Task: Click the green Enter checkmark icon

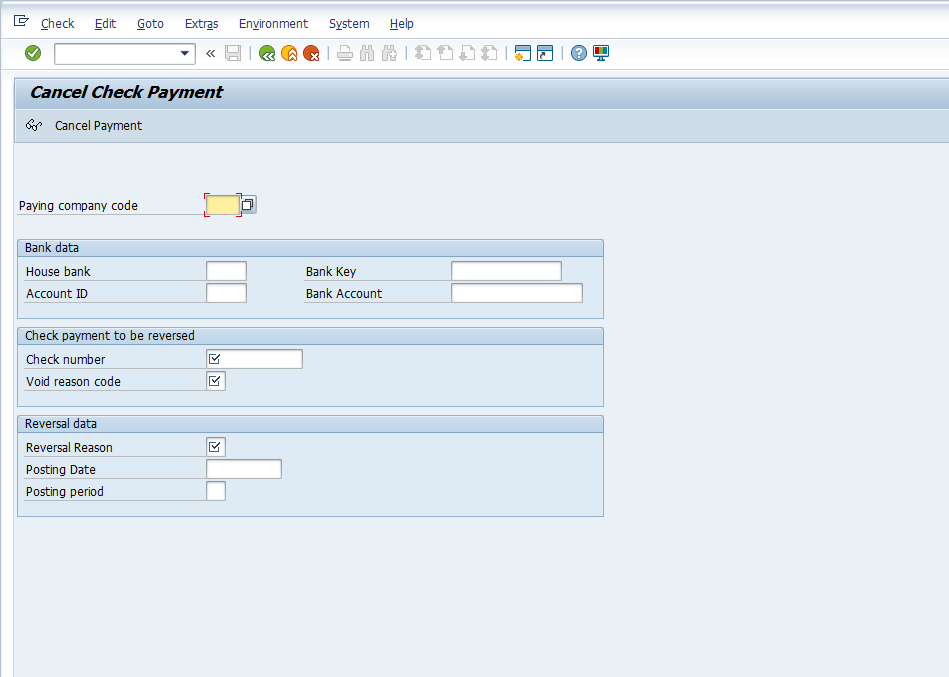Action: click(33, 53)
